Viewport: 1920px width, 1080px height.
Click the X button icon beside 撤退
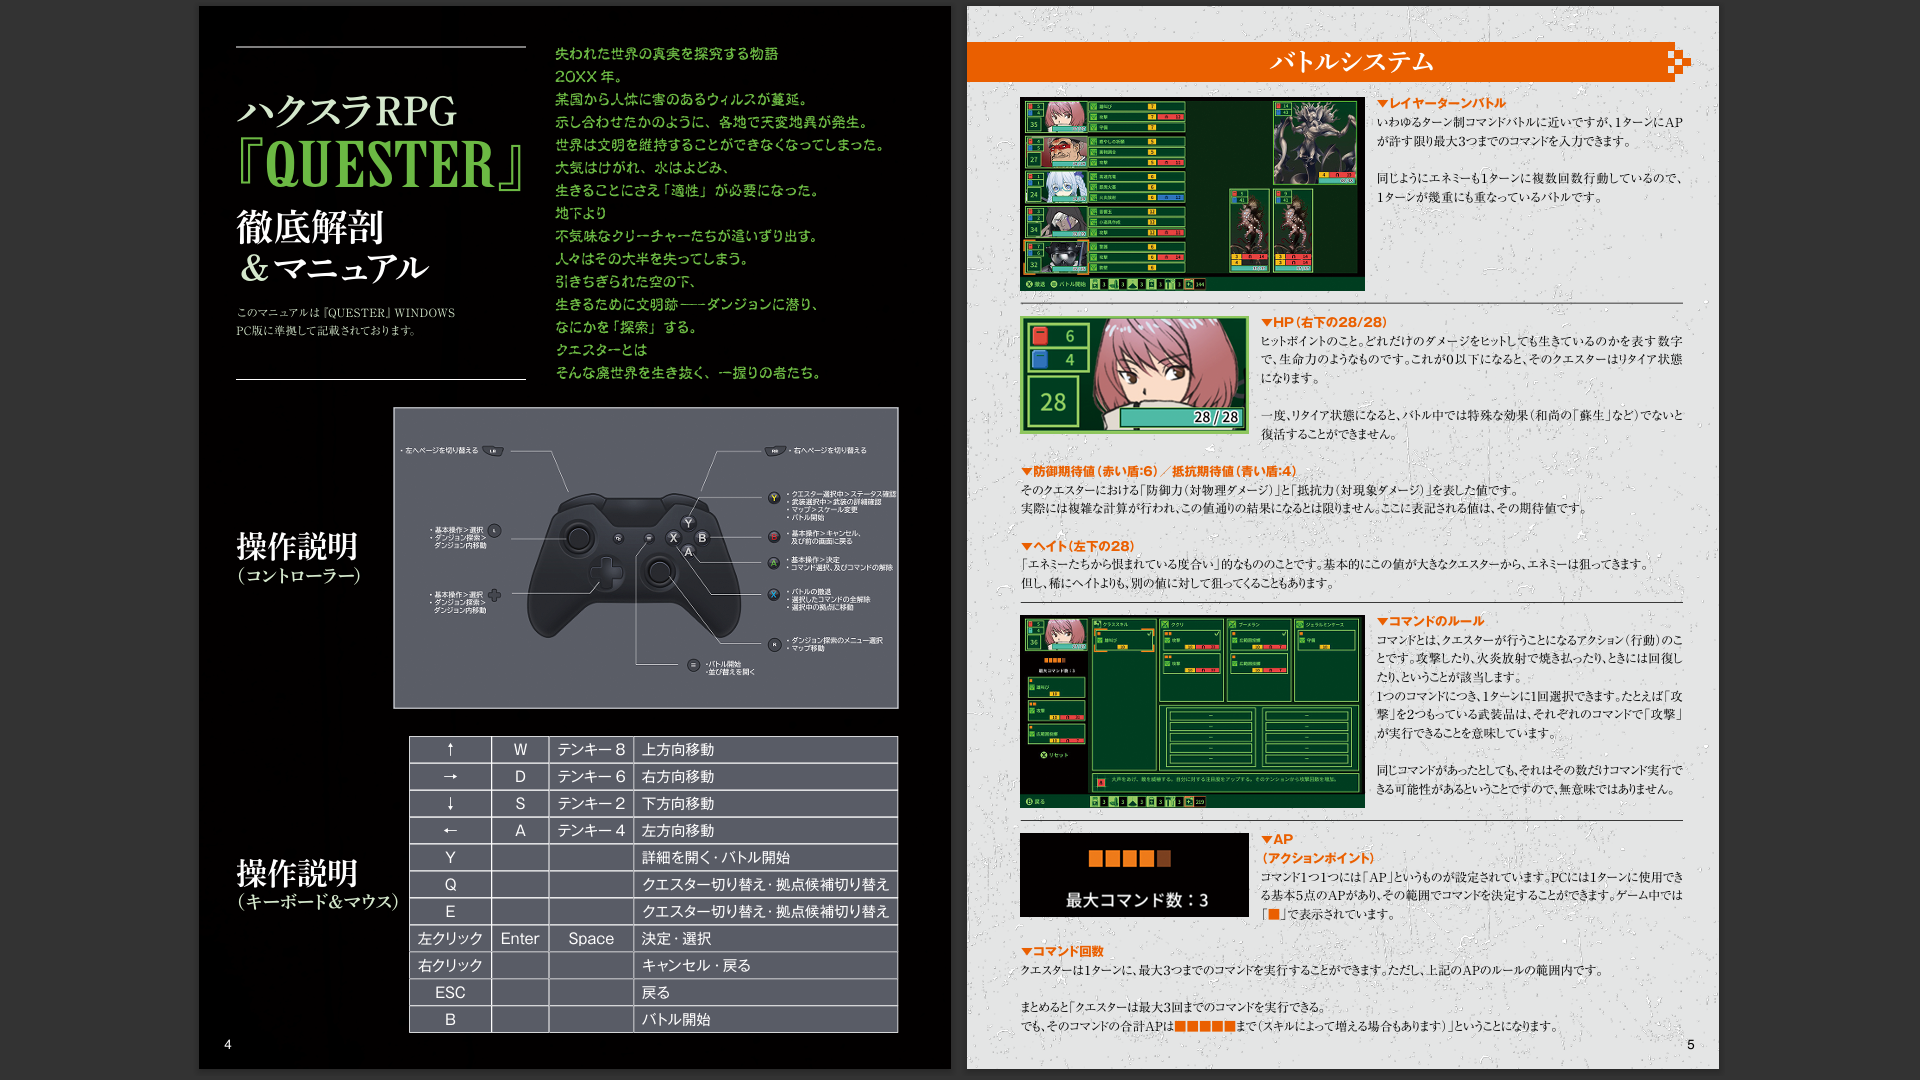[x=1029, y=283]
